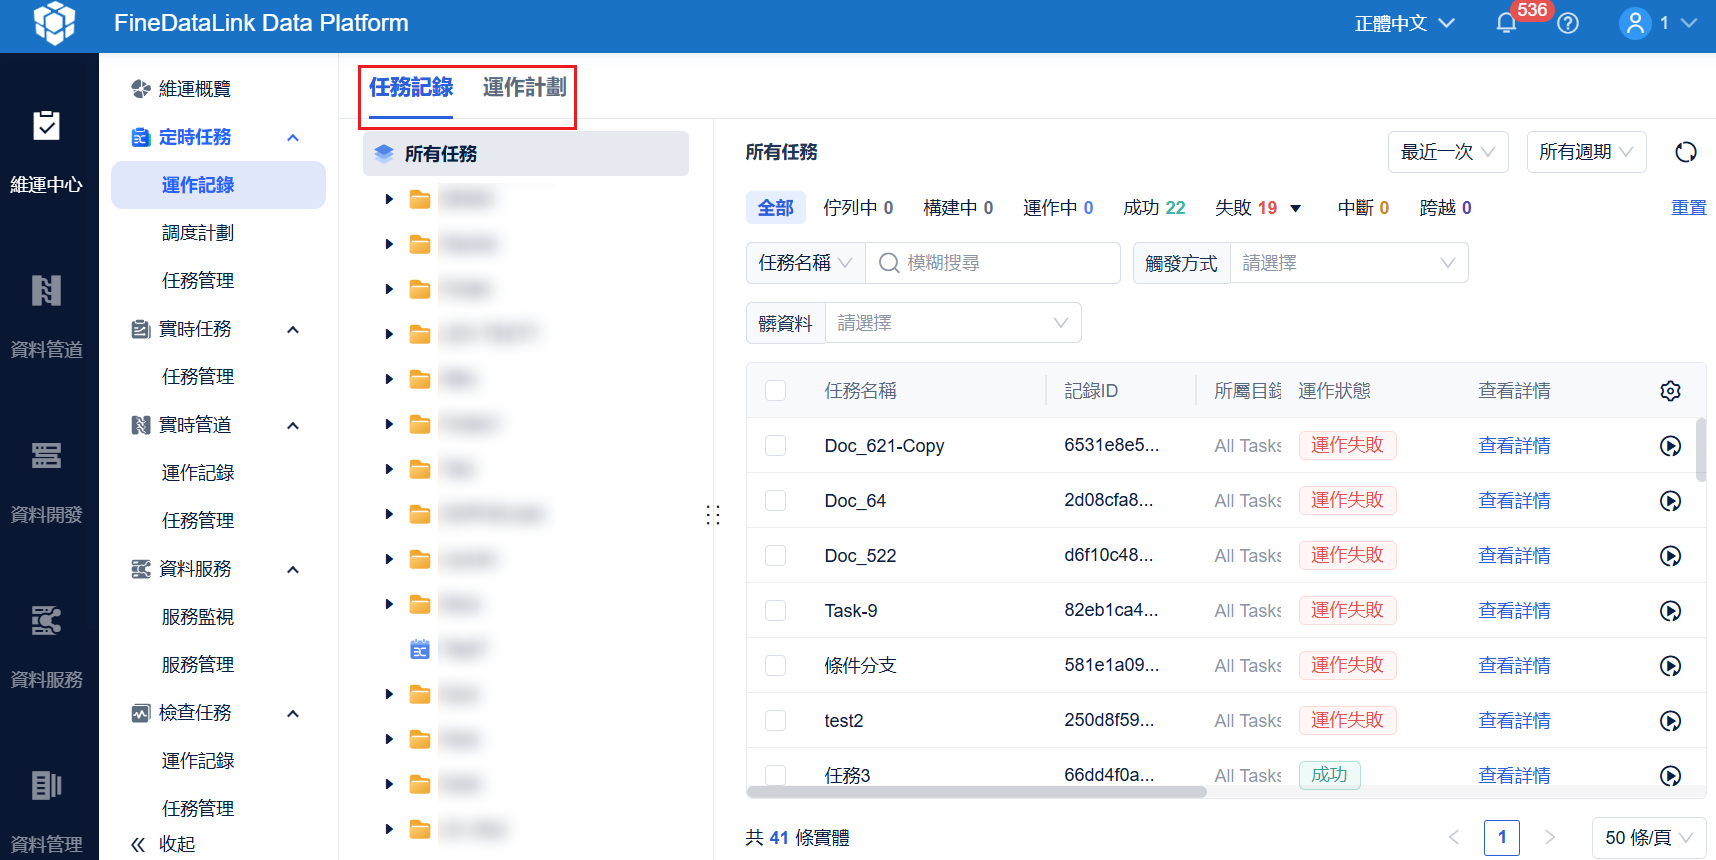Check the Task-9 row checkbox
Screen dimensions: 1716x860
click(775, 610)
